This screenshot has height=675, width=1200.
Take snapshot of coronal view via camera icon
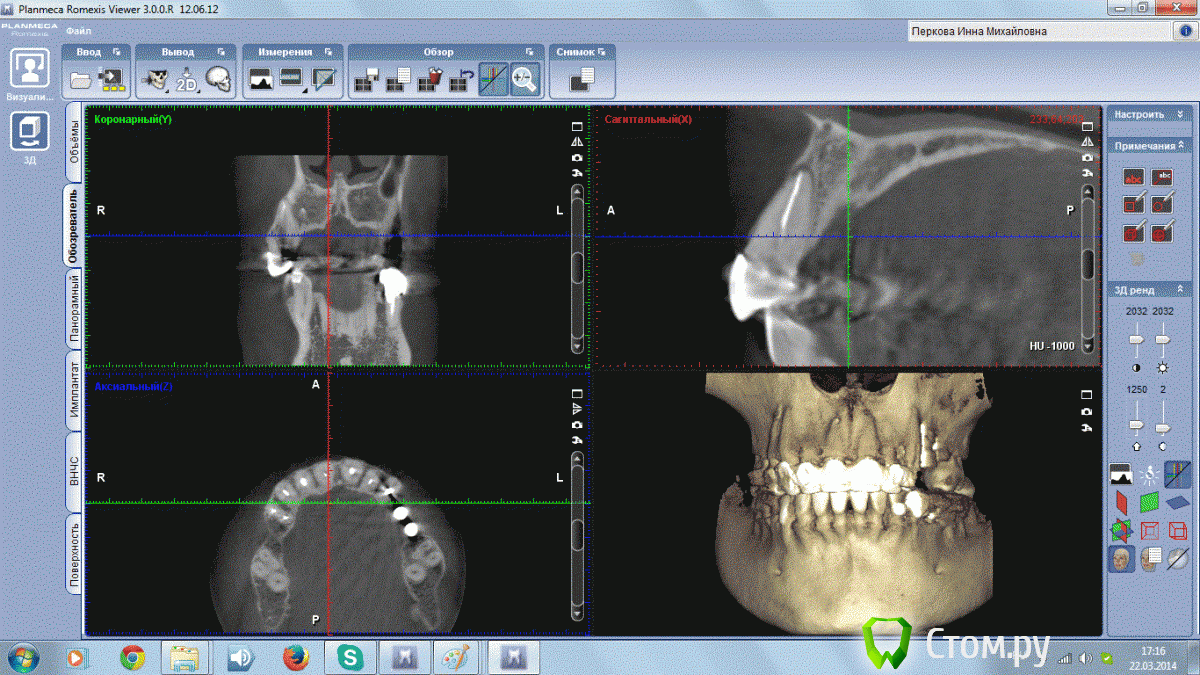pyautogui.click(x=577, y=158)
